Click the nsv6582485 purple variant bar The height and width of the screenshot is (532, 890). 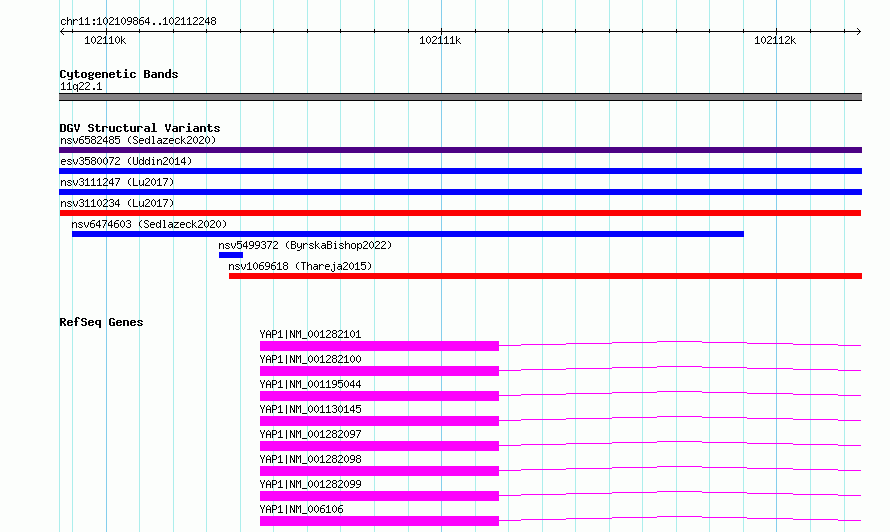[x=460, y=150]
